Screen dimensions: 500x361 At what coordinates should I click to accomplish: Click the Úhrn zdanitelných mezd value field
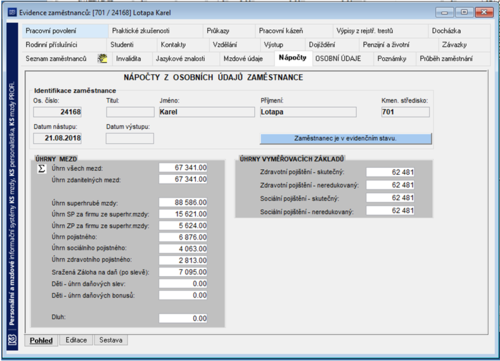183,179
